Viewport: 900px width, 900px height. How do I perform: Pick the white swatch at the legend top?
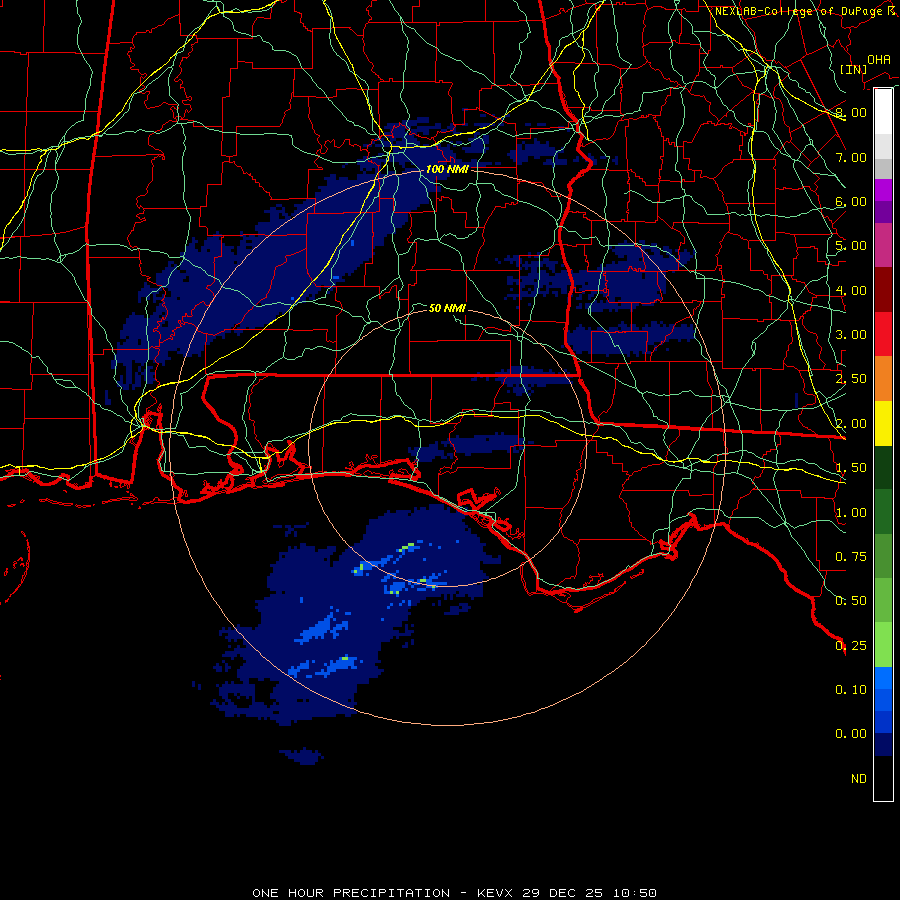[883, 112]
